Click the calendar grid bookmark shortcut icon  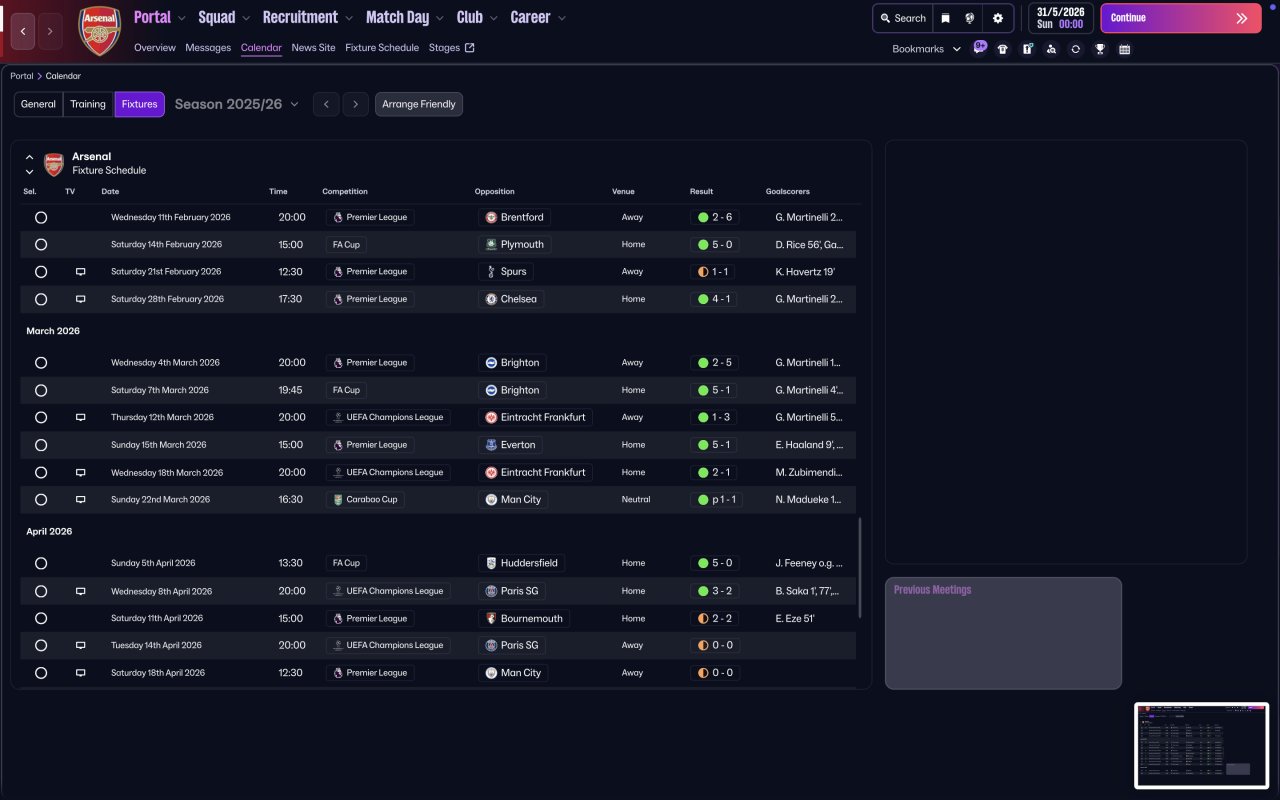pyautogui.click(x=1124, y=49)
